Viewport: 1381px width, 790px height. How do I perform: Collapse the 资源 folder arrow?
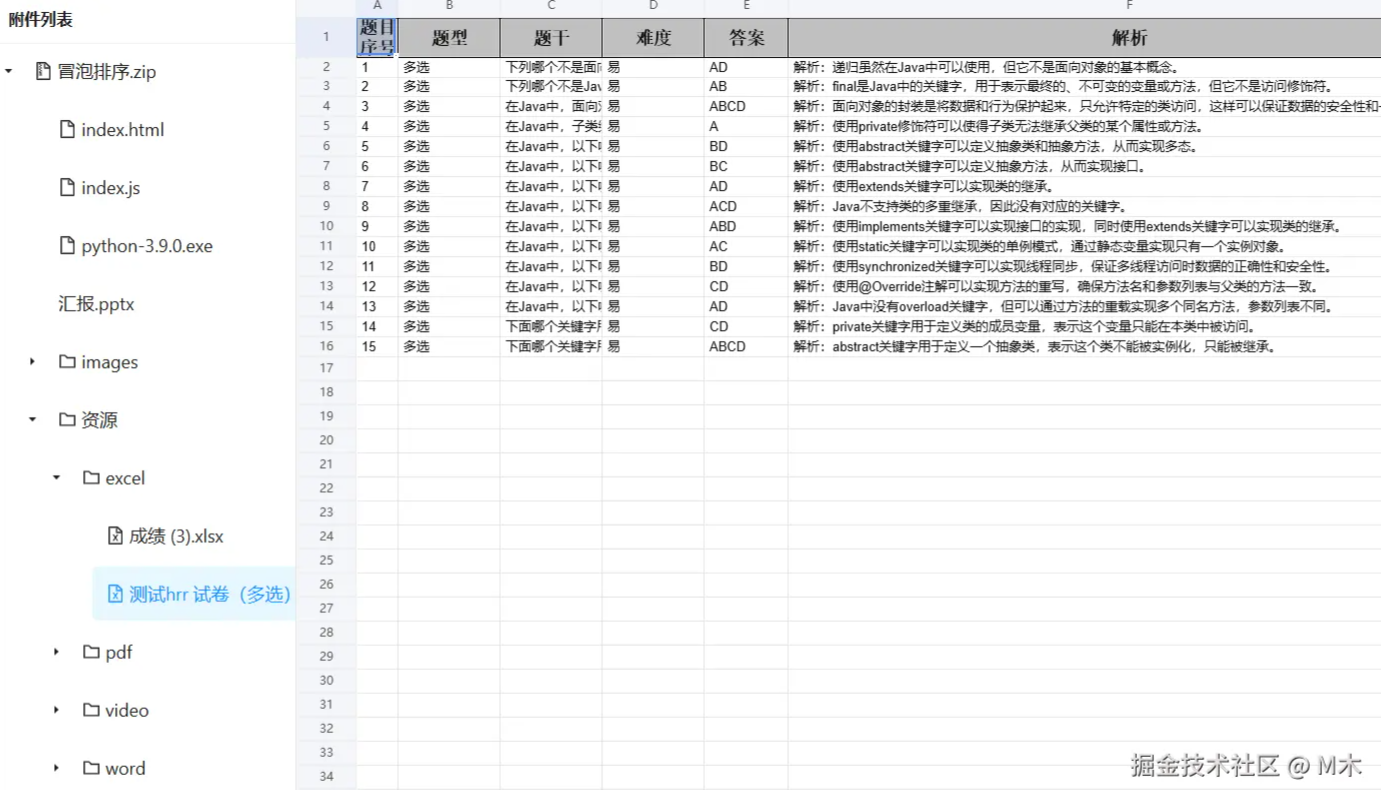(33, 420)
